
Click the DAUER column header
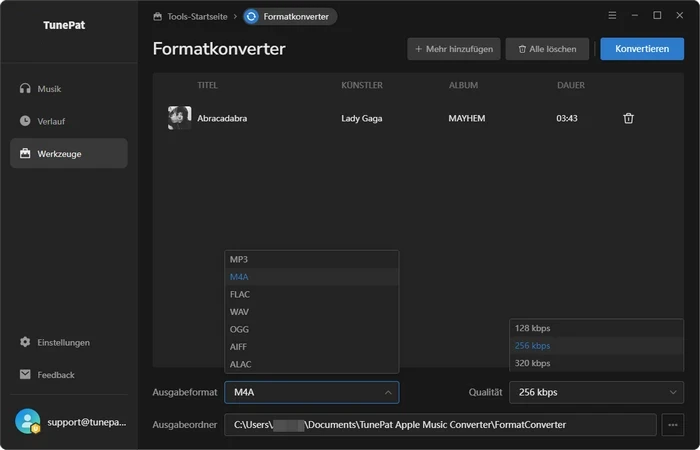tap(571, 85)
